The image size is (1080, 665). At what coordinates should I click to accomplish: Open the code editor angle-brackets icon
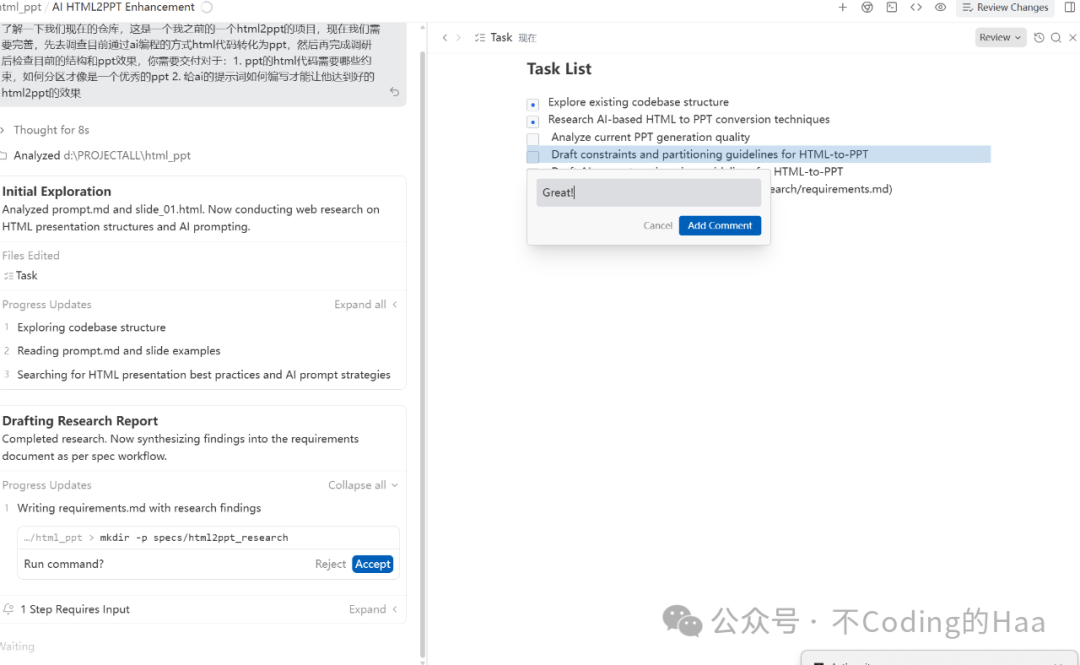916,8
